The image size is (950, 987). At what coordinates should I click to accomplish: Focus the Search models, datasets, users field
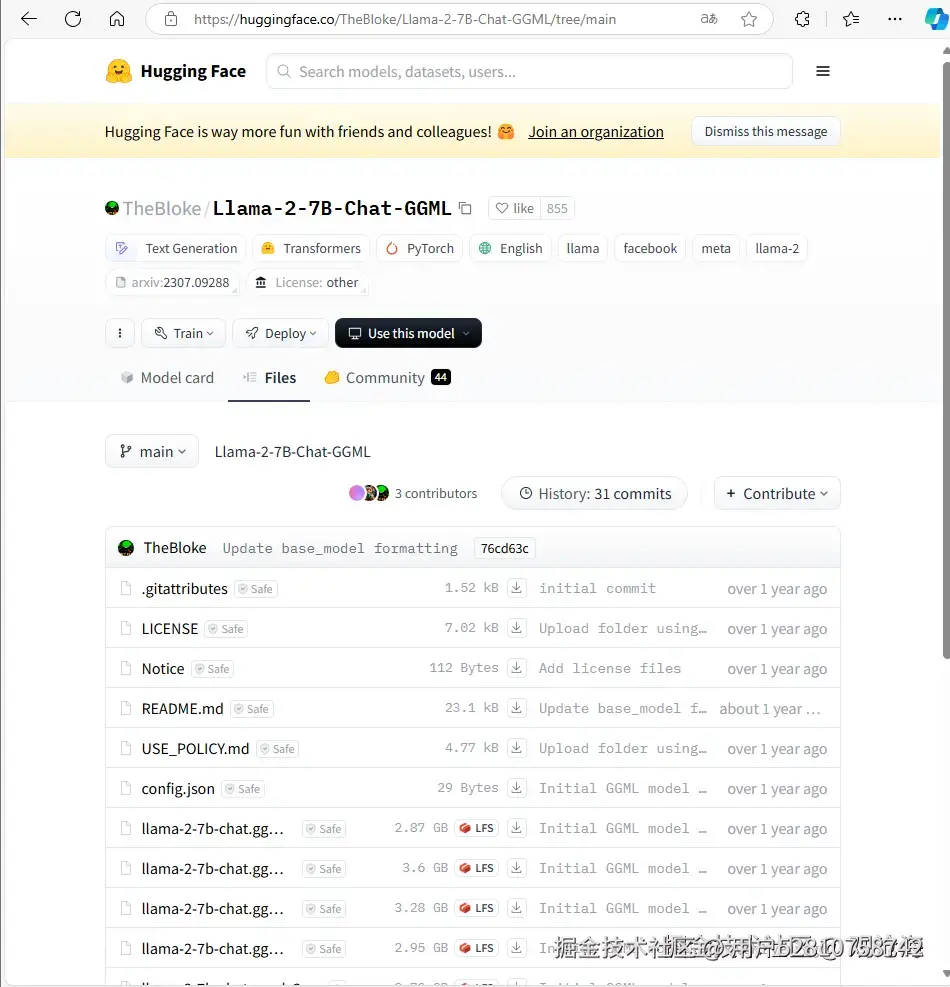(529, 71)
